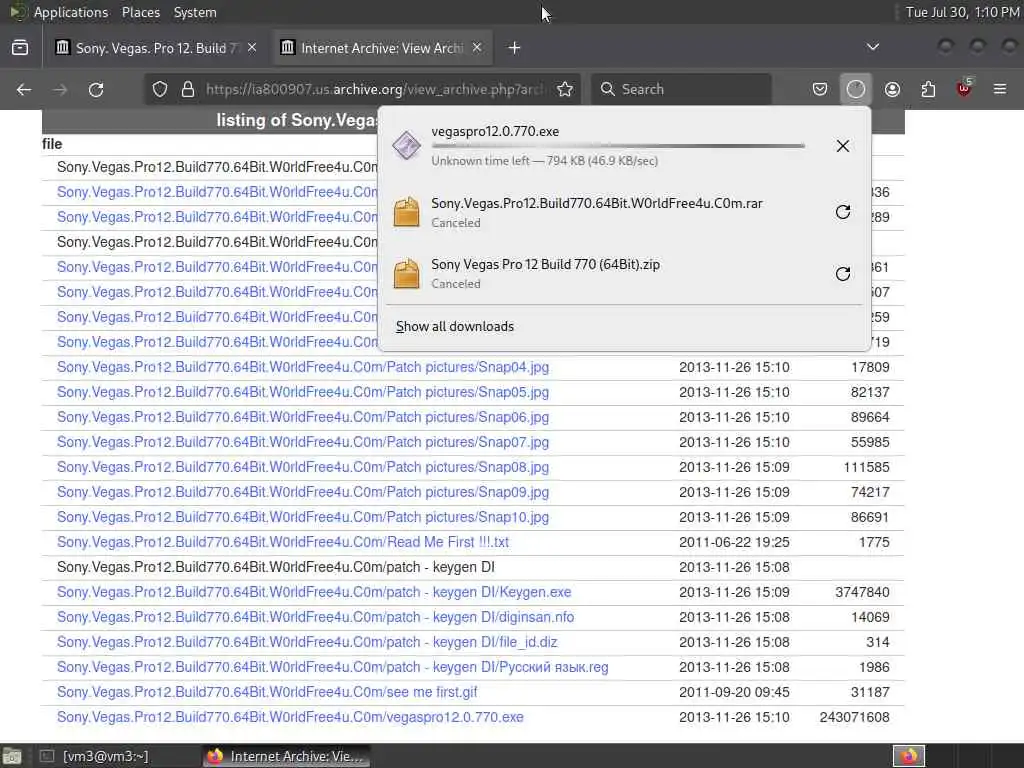Expand the list all tabs dropdown
Viewport: 1024px width, 768px height.
[x=872, y=48]
